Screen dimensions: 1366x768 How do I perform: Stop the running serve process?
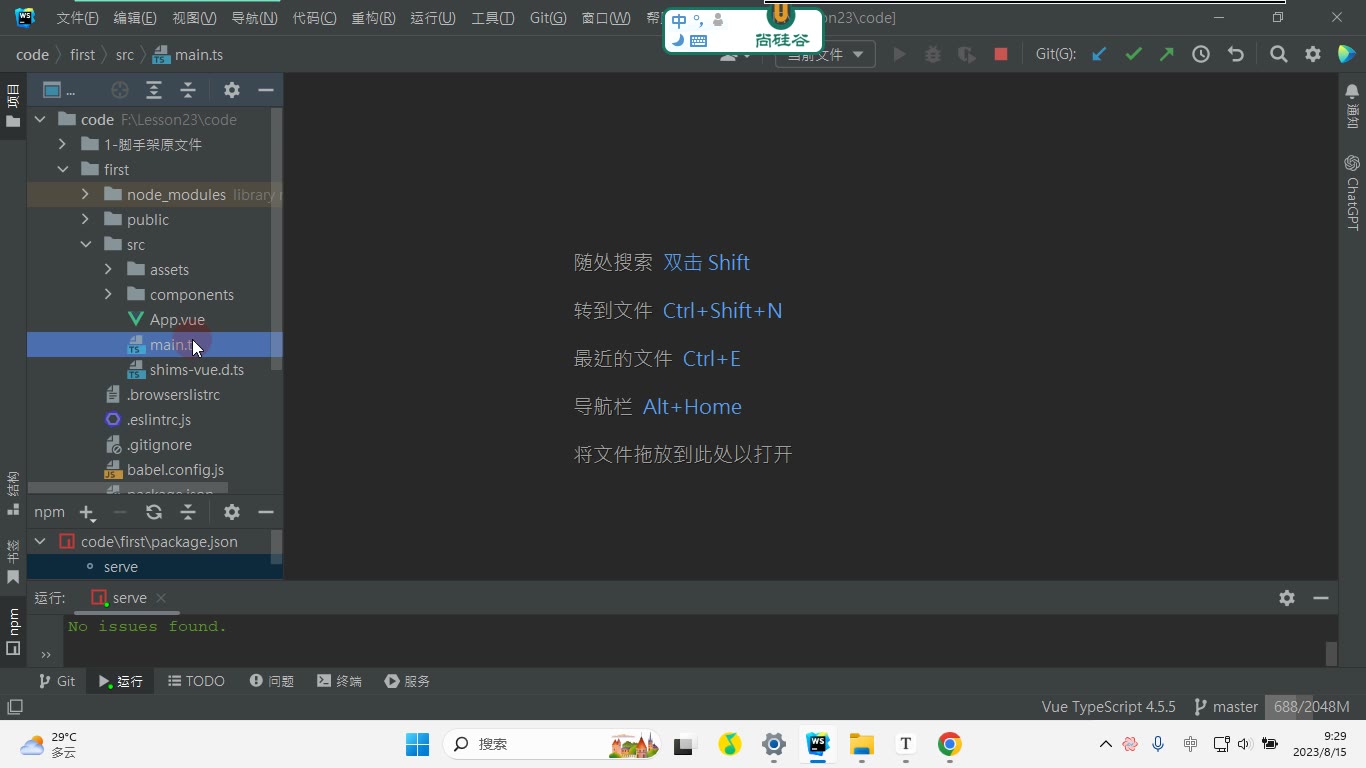click(1000, 55)
